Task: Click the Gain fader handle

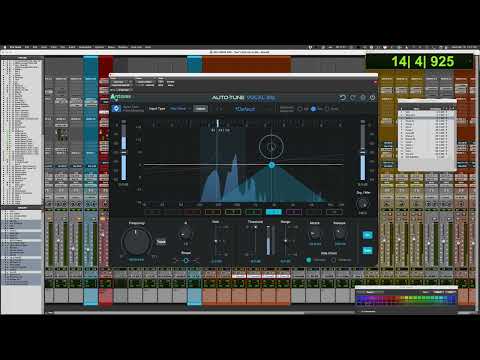Action: coord(216,241)
